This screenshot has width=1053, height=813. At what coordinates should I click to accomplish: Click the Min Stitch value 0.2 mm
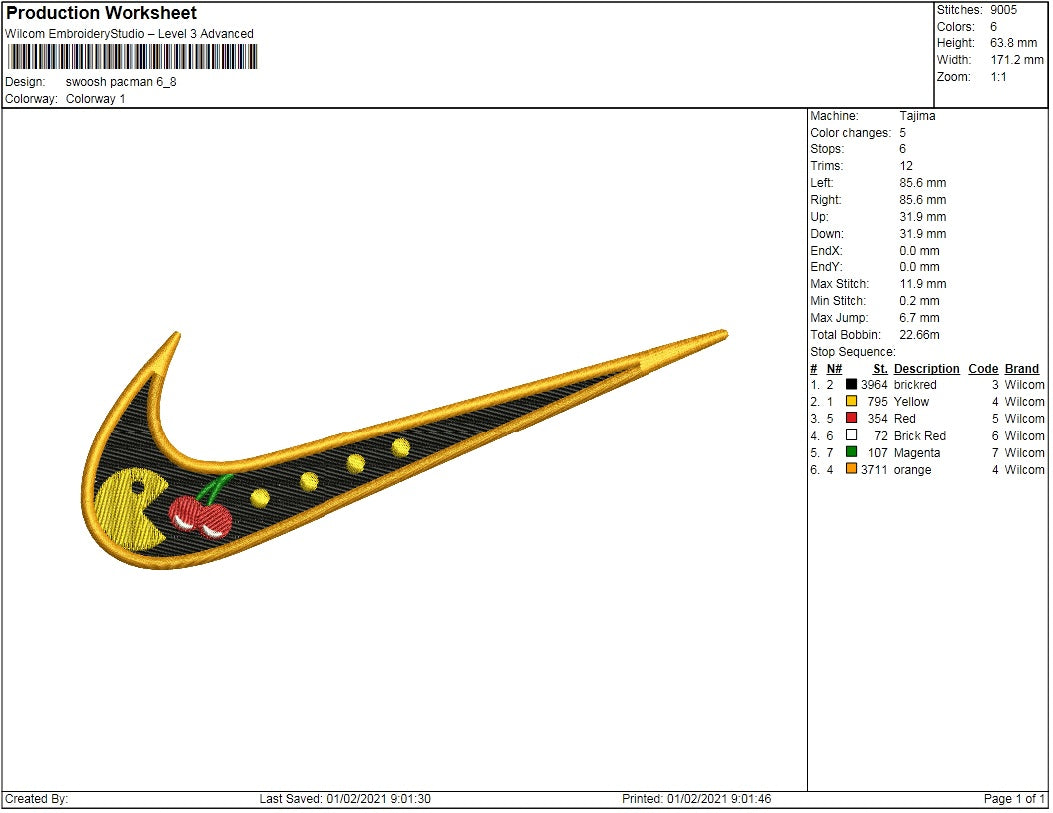(921, 301)
